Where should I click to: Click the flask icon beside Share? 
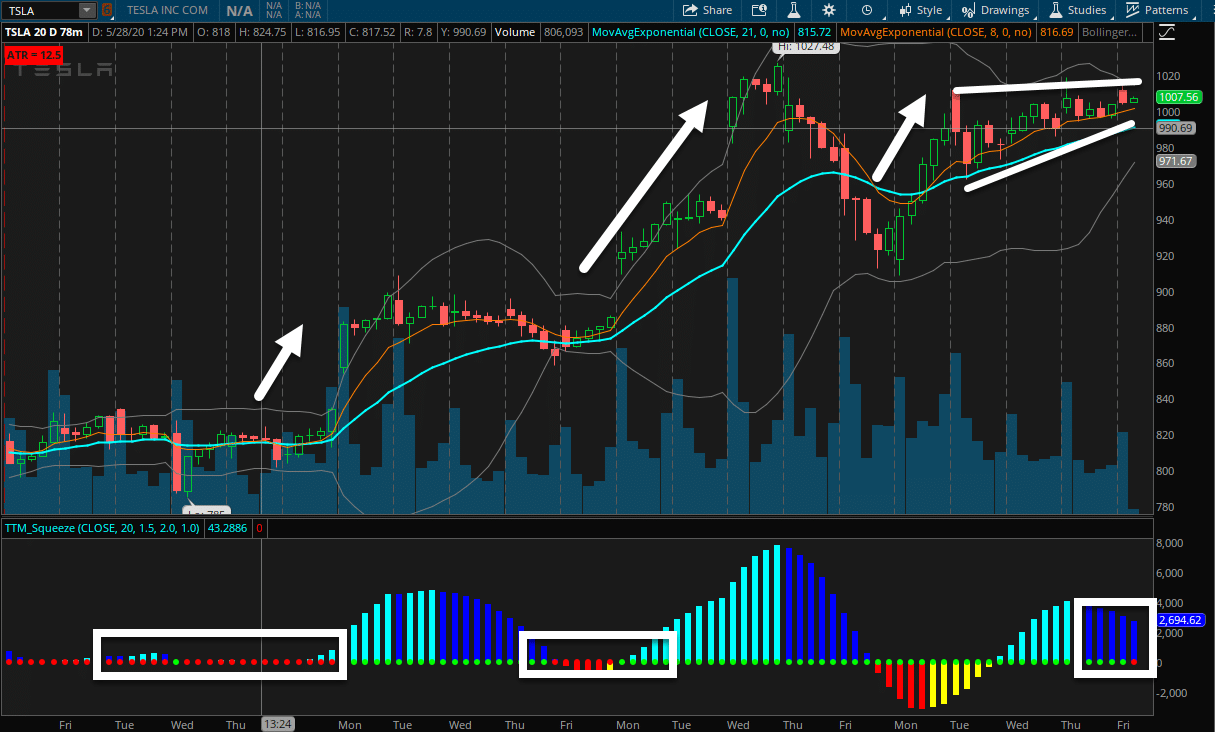click(794, 10)
